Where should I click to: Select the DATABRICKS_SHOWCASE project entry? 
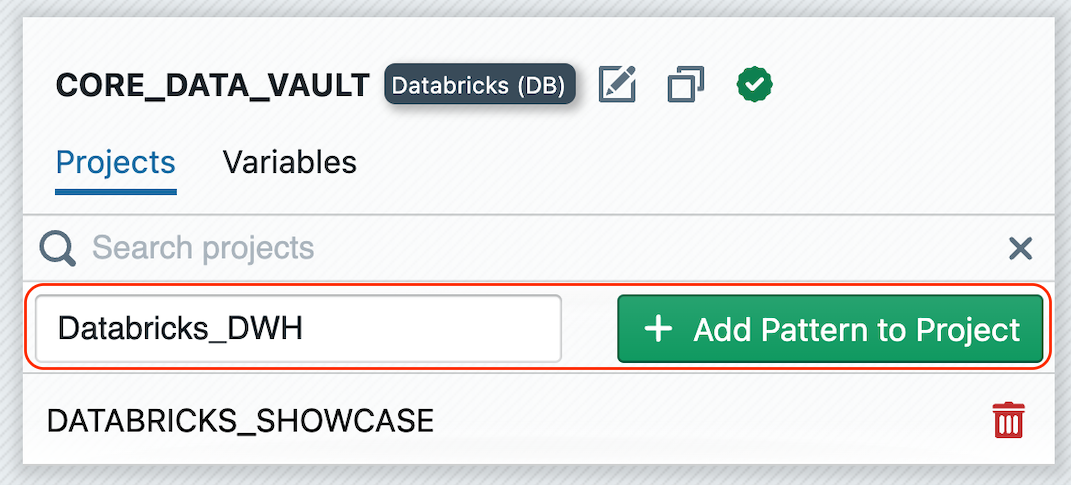(x=240, y=421)
